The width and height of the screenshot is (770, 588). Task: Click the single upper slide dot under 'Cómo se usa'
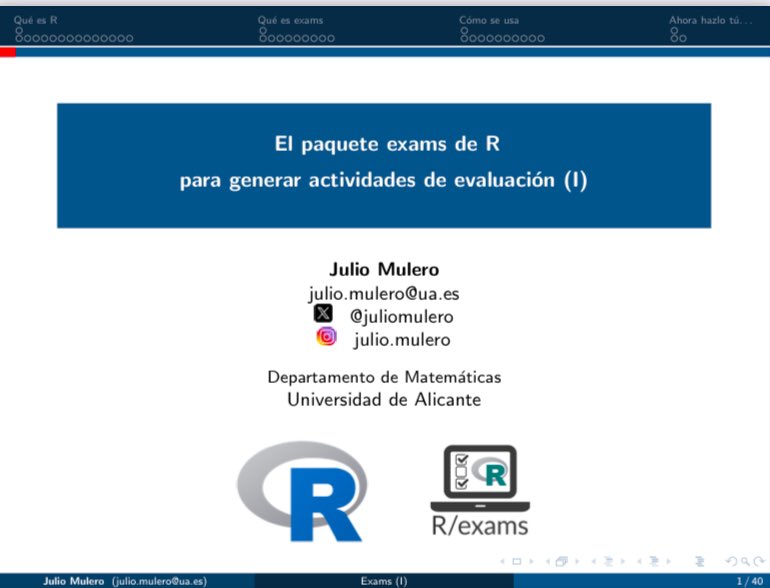click(x=464, y=30)
